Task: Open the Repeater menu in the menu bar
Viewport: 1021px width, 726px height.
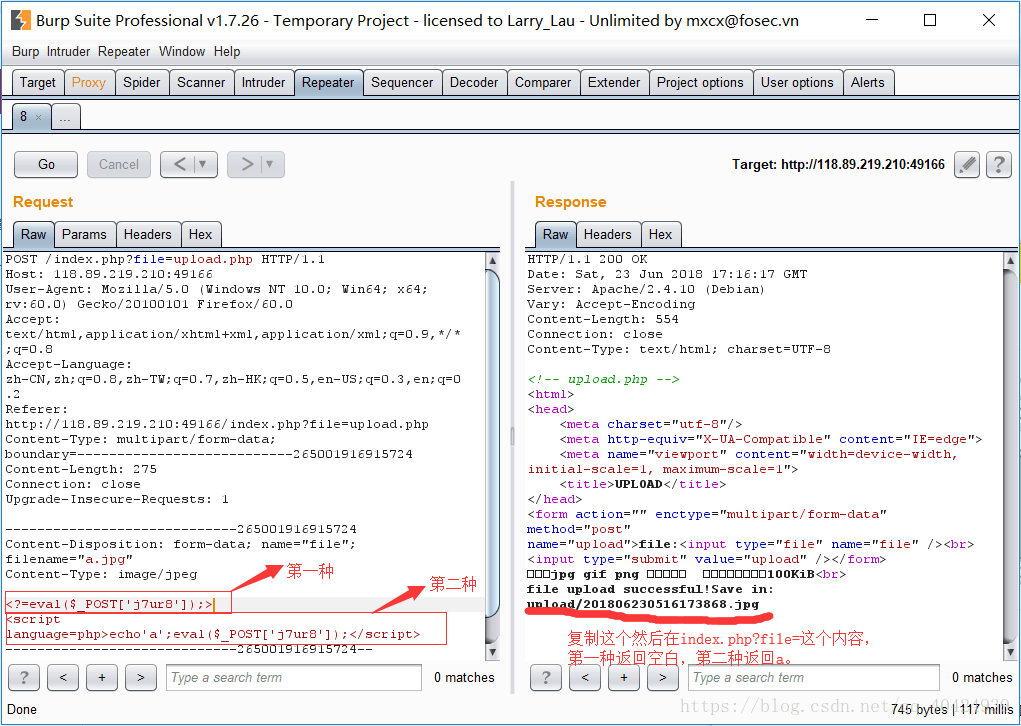Action: pyautogui.click(x=124, y=51)
